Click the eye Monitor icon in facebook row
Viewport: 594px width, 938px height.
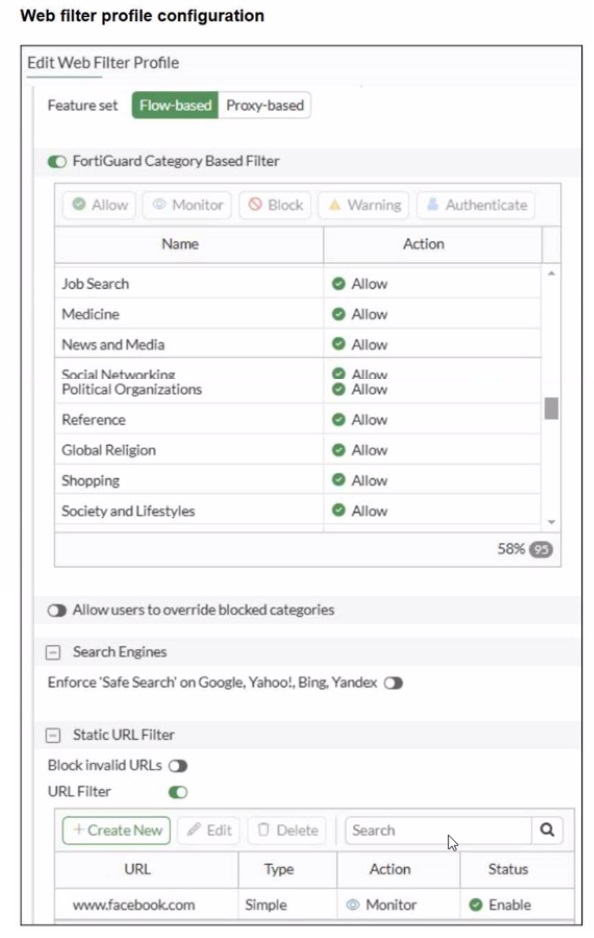(x=353, y=904)
